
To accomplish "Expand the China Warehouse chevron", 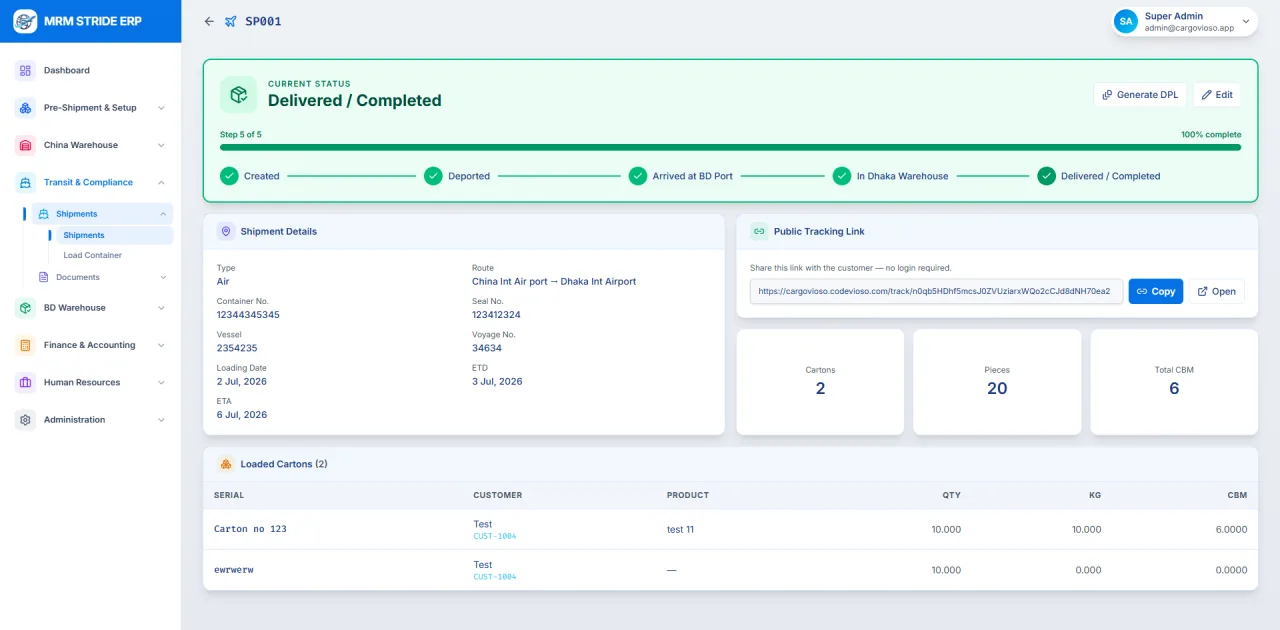I will tap(162, 145).
